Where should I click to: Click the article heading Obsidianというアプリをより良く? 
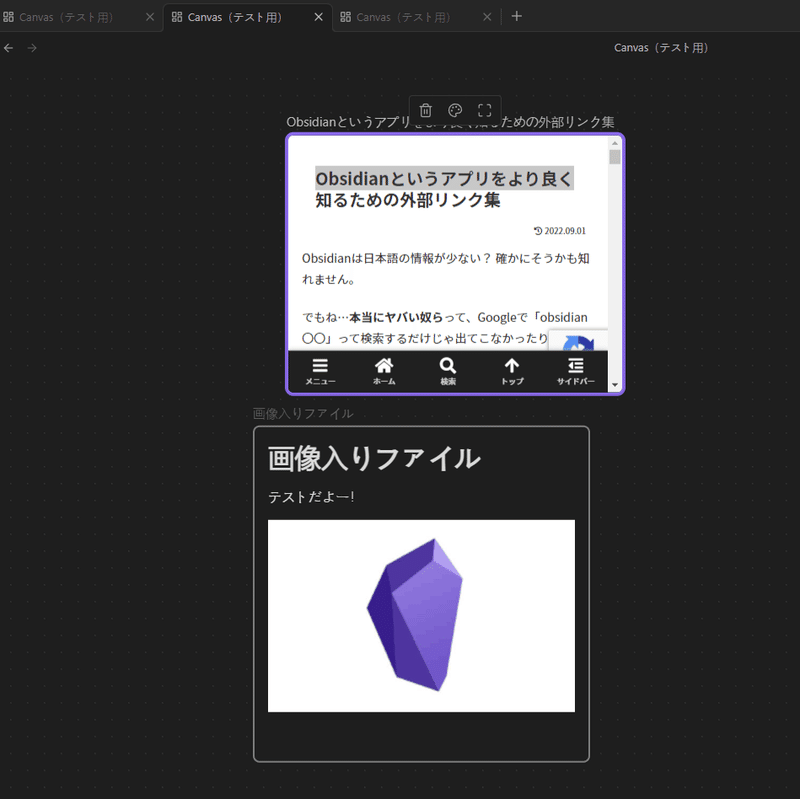(444, 179)
